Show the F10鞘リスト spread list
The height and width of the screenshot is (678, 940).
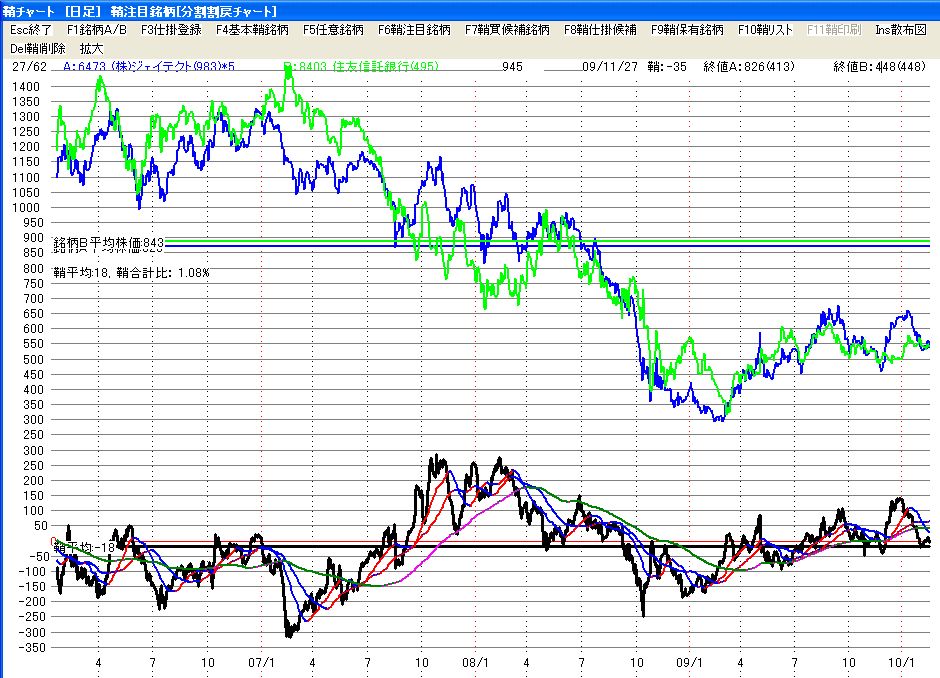click(767, 30)
